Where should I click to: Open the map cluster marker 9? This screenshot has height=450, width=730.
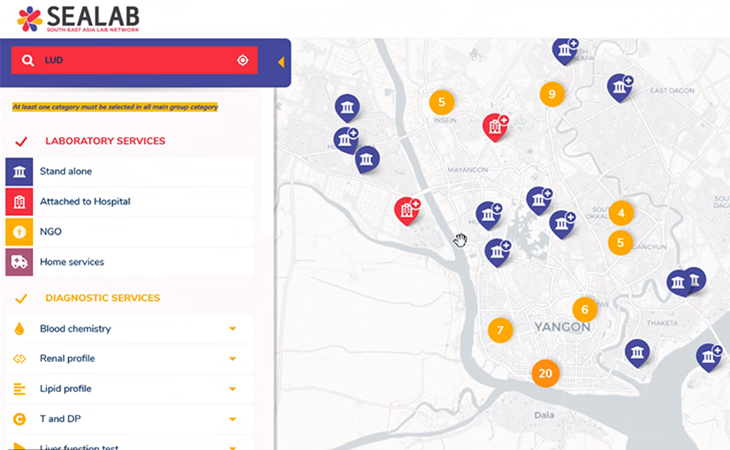(552, 94)
